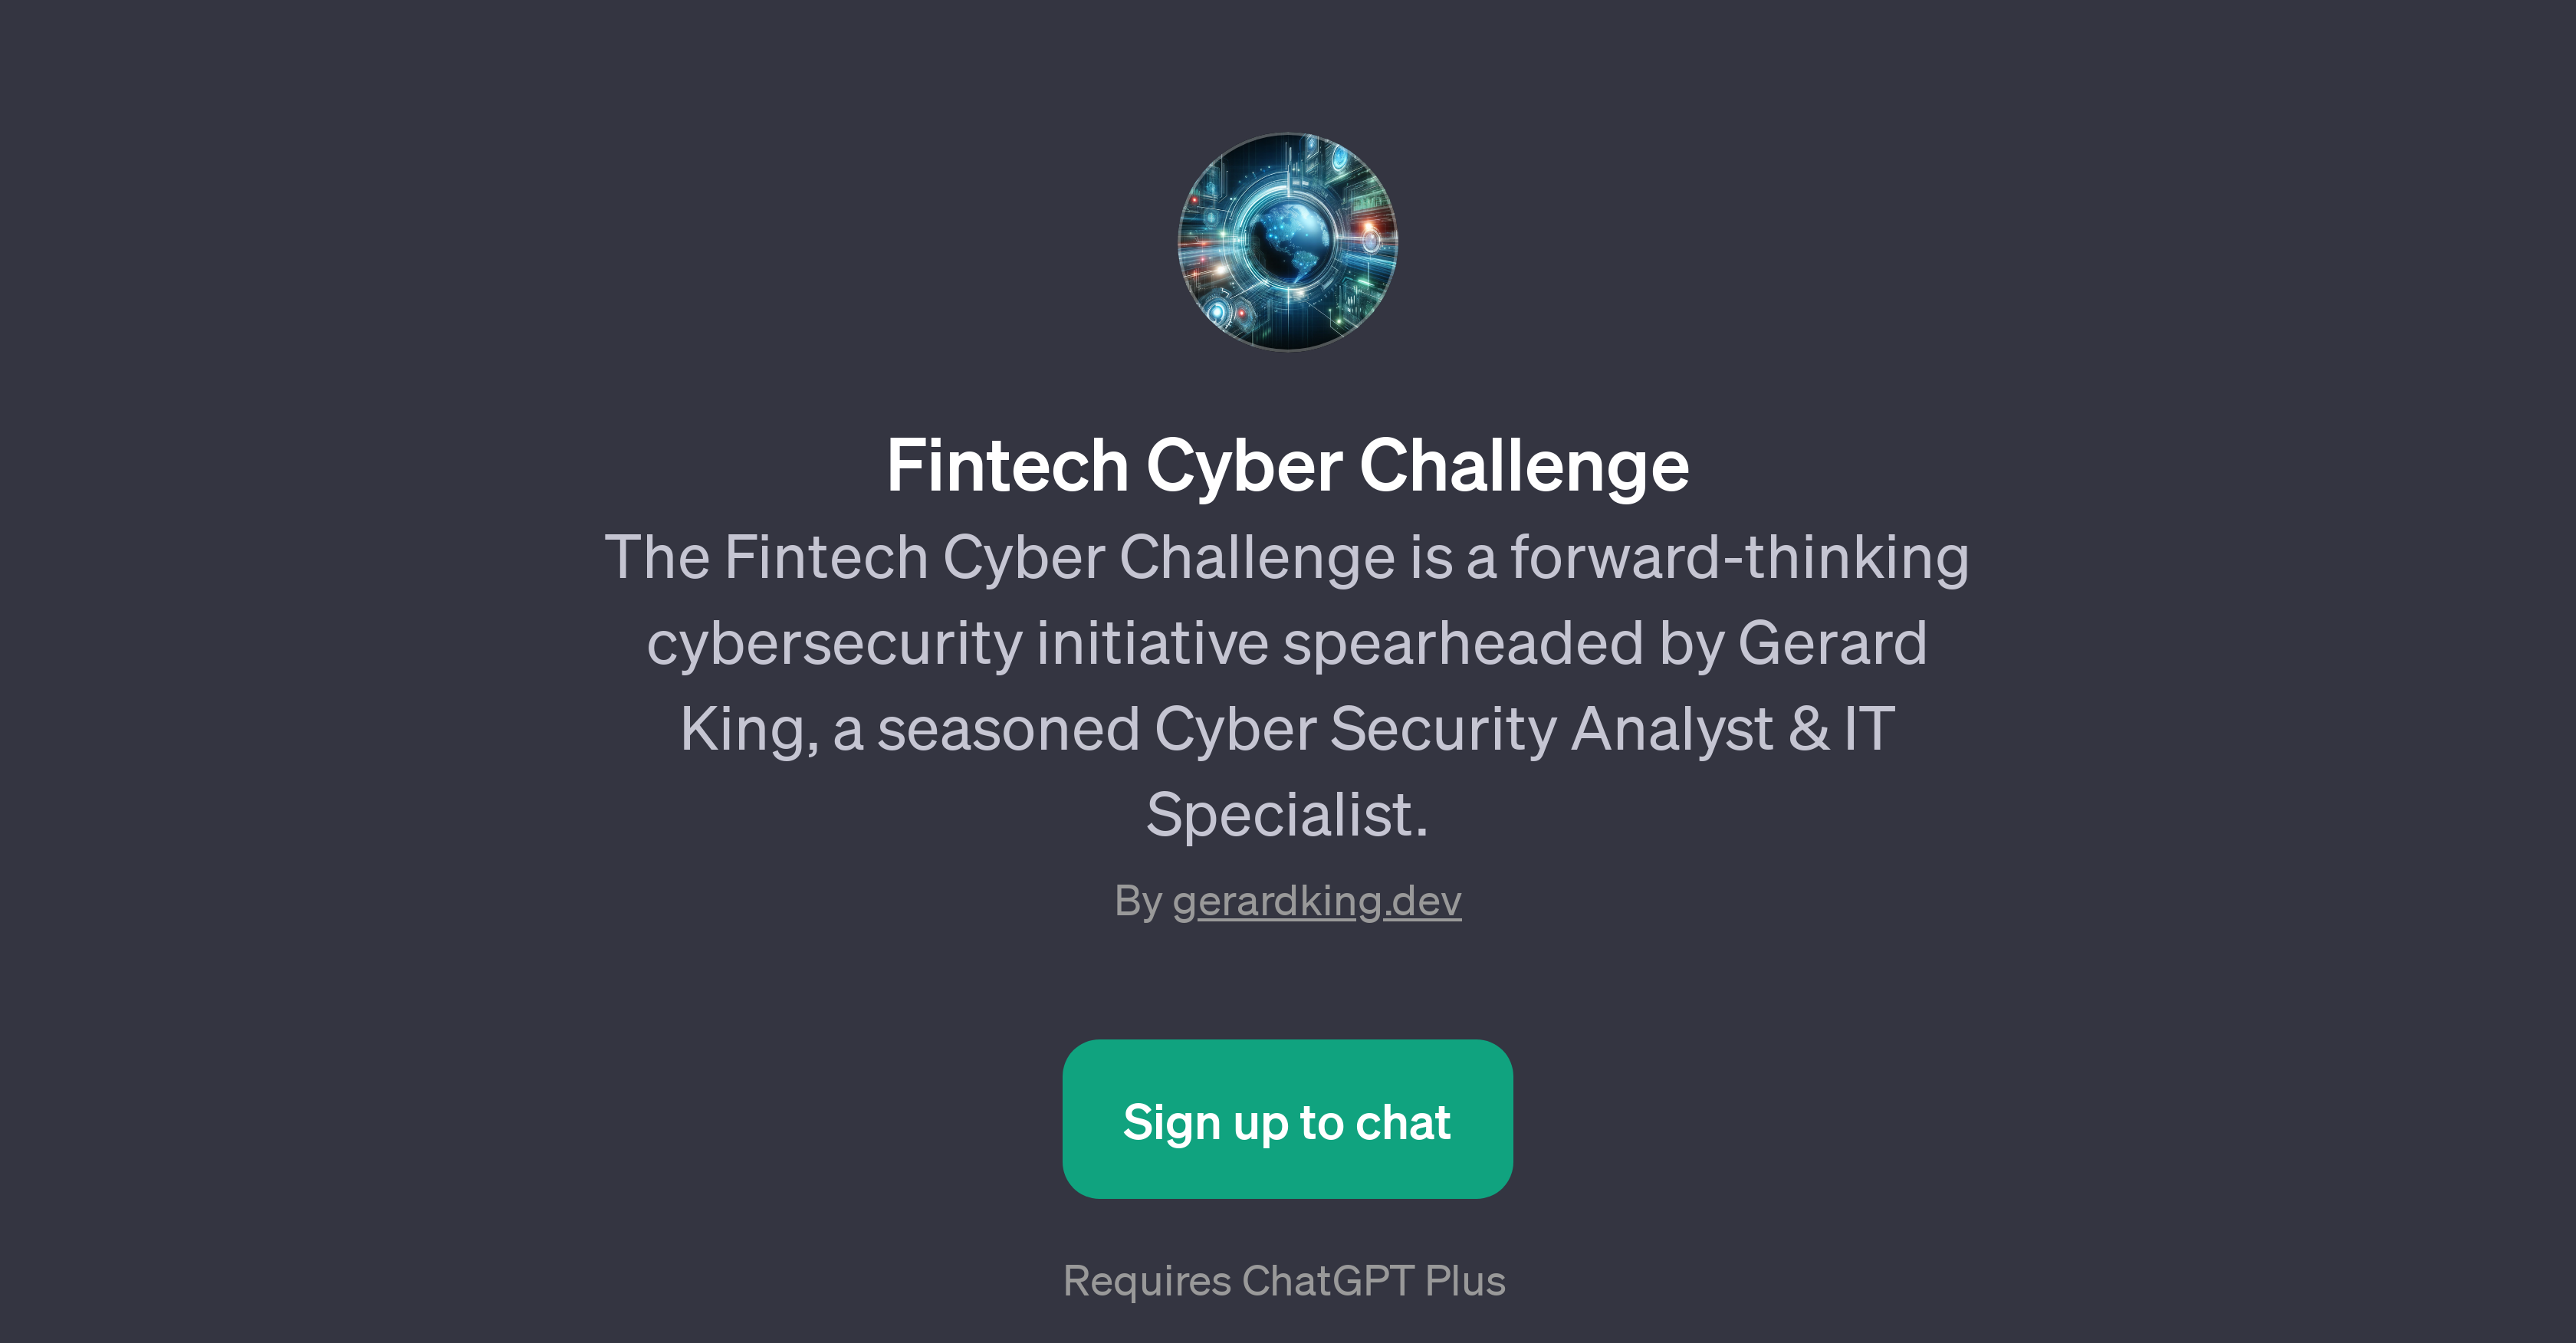The width and height of the screenshot is (2576, 1343).
Task: Click the By gerardking.dev byline
Action: coord(1288,899)
